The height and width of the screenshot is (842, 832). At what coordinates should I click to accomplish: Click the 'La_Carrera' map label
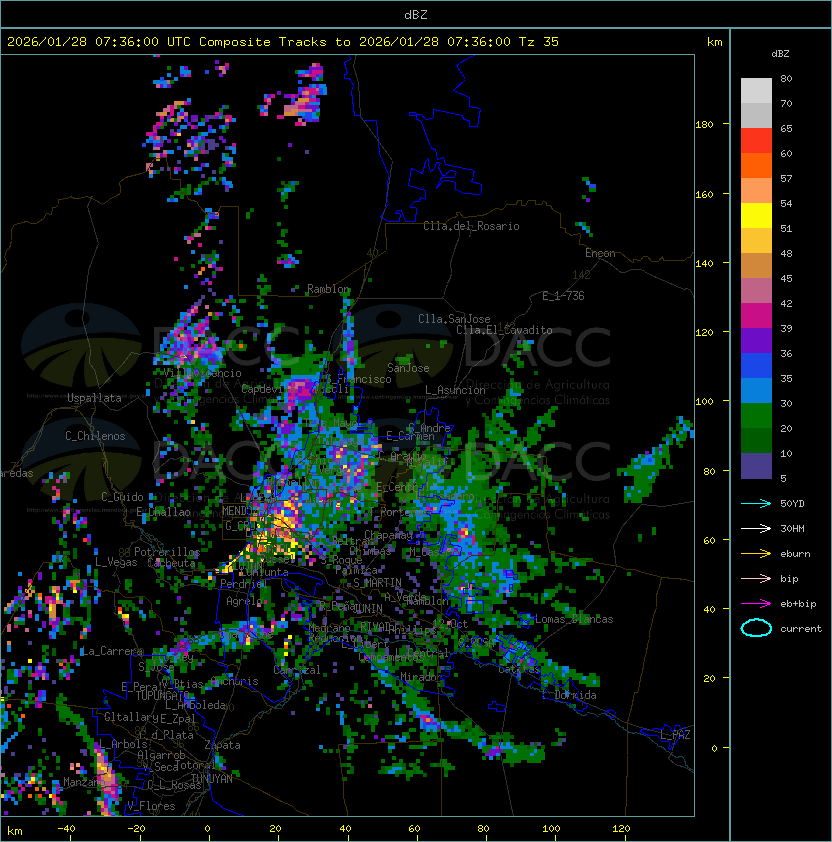pyautogui.click(x=112, y=651)
